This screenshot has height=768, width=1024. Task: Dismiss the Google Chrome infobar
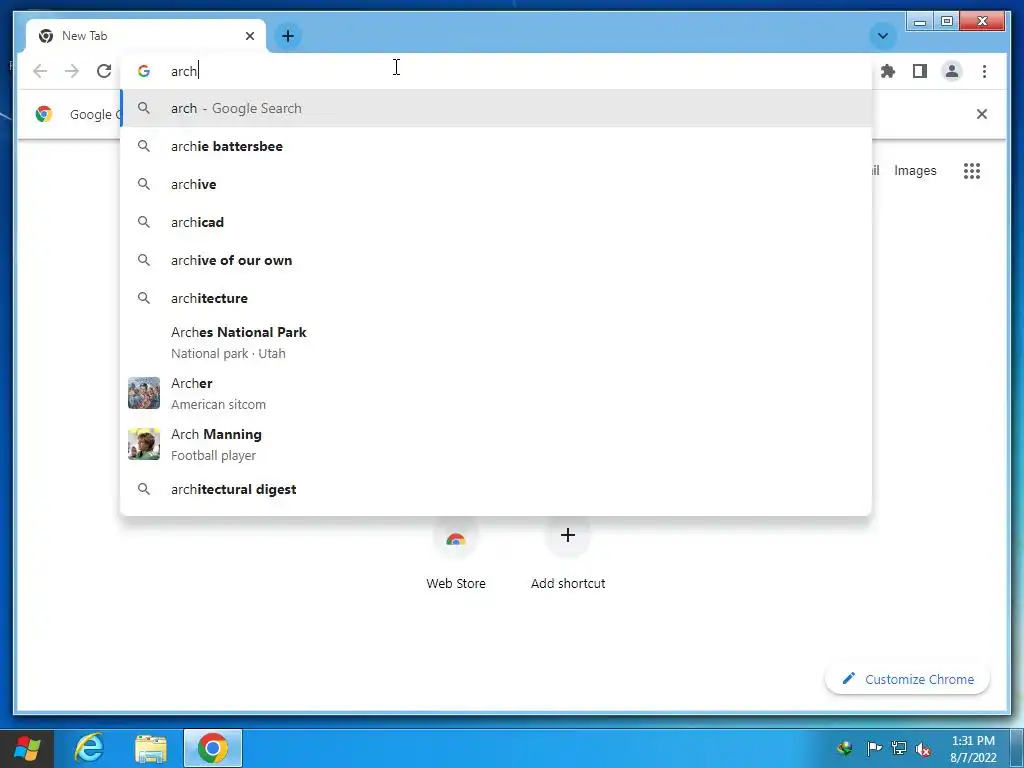pos(982,114)
